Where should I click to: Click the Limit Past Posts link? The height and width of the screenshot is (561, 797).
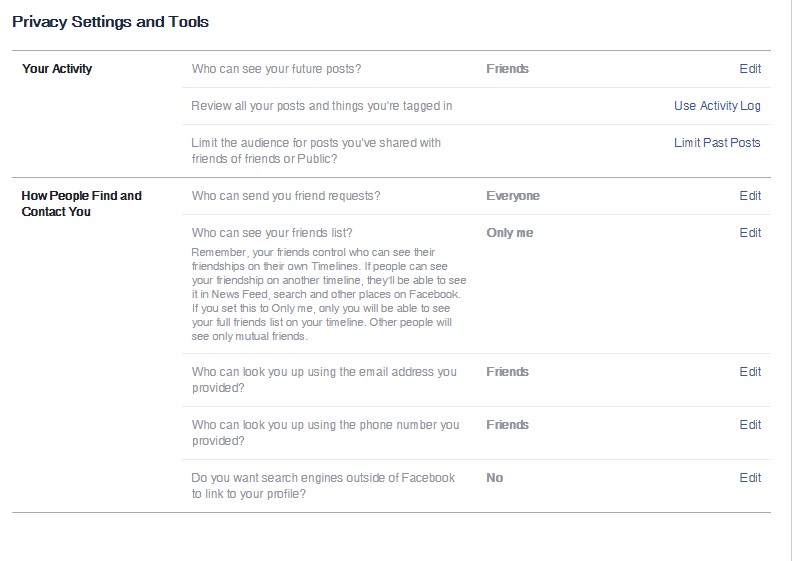(x=717, y=143)
